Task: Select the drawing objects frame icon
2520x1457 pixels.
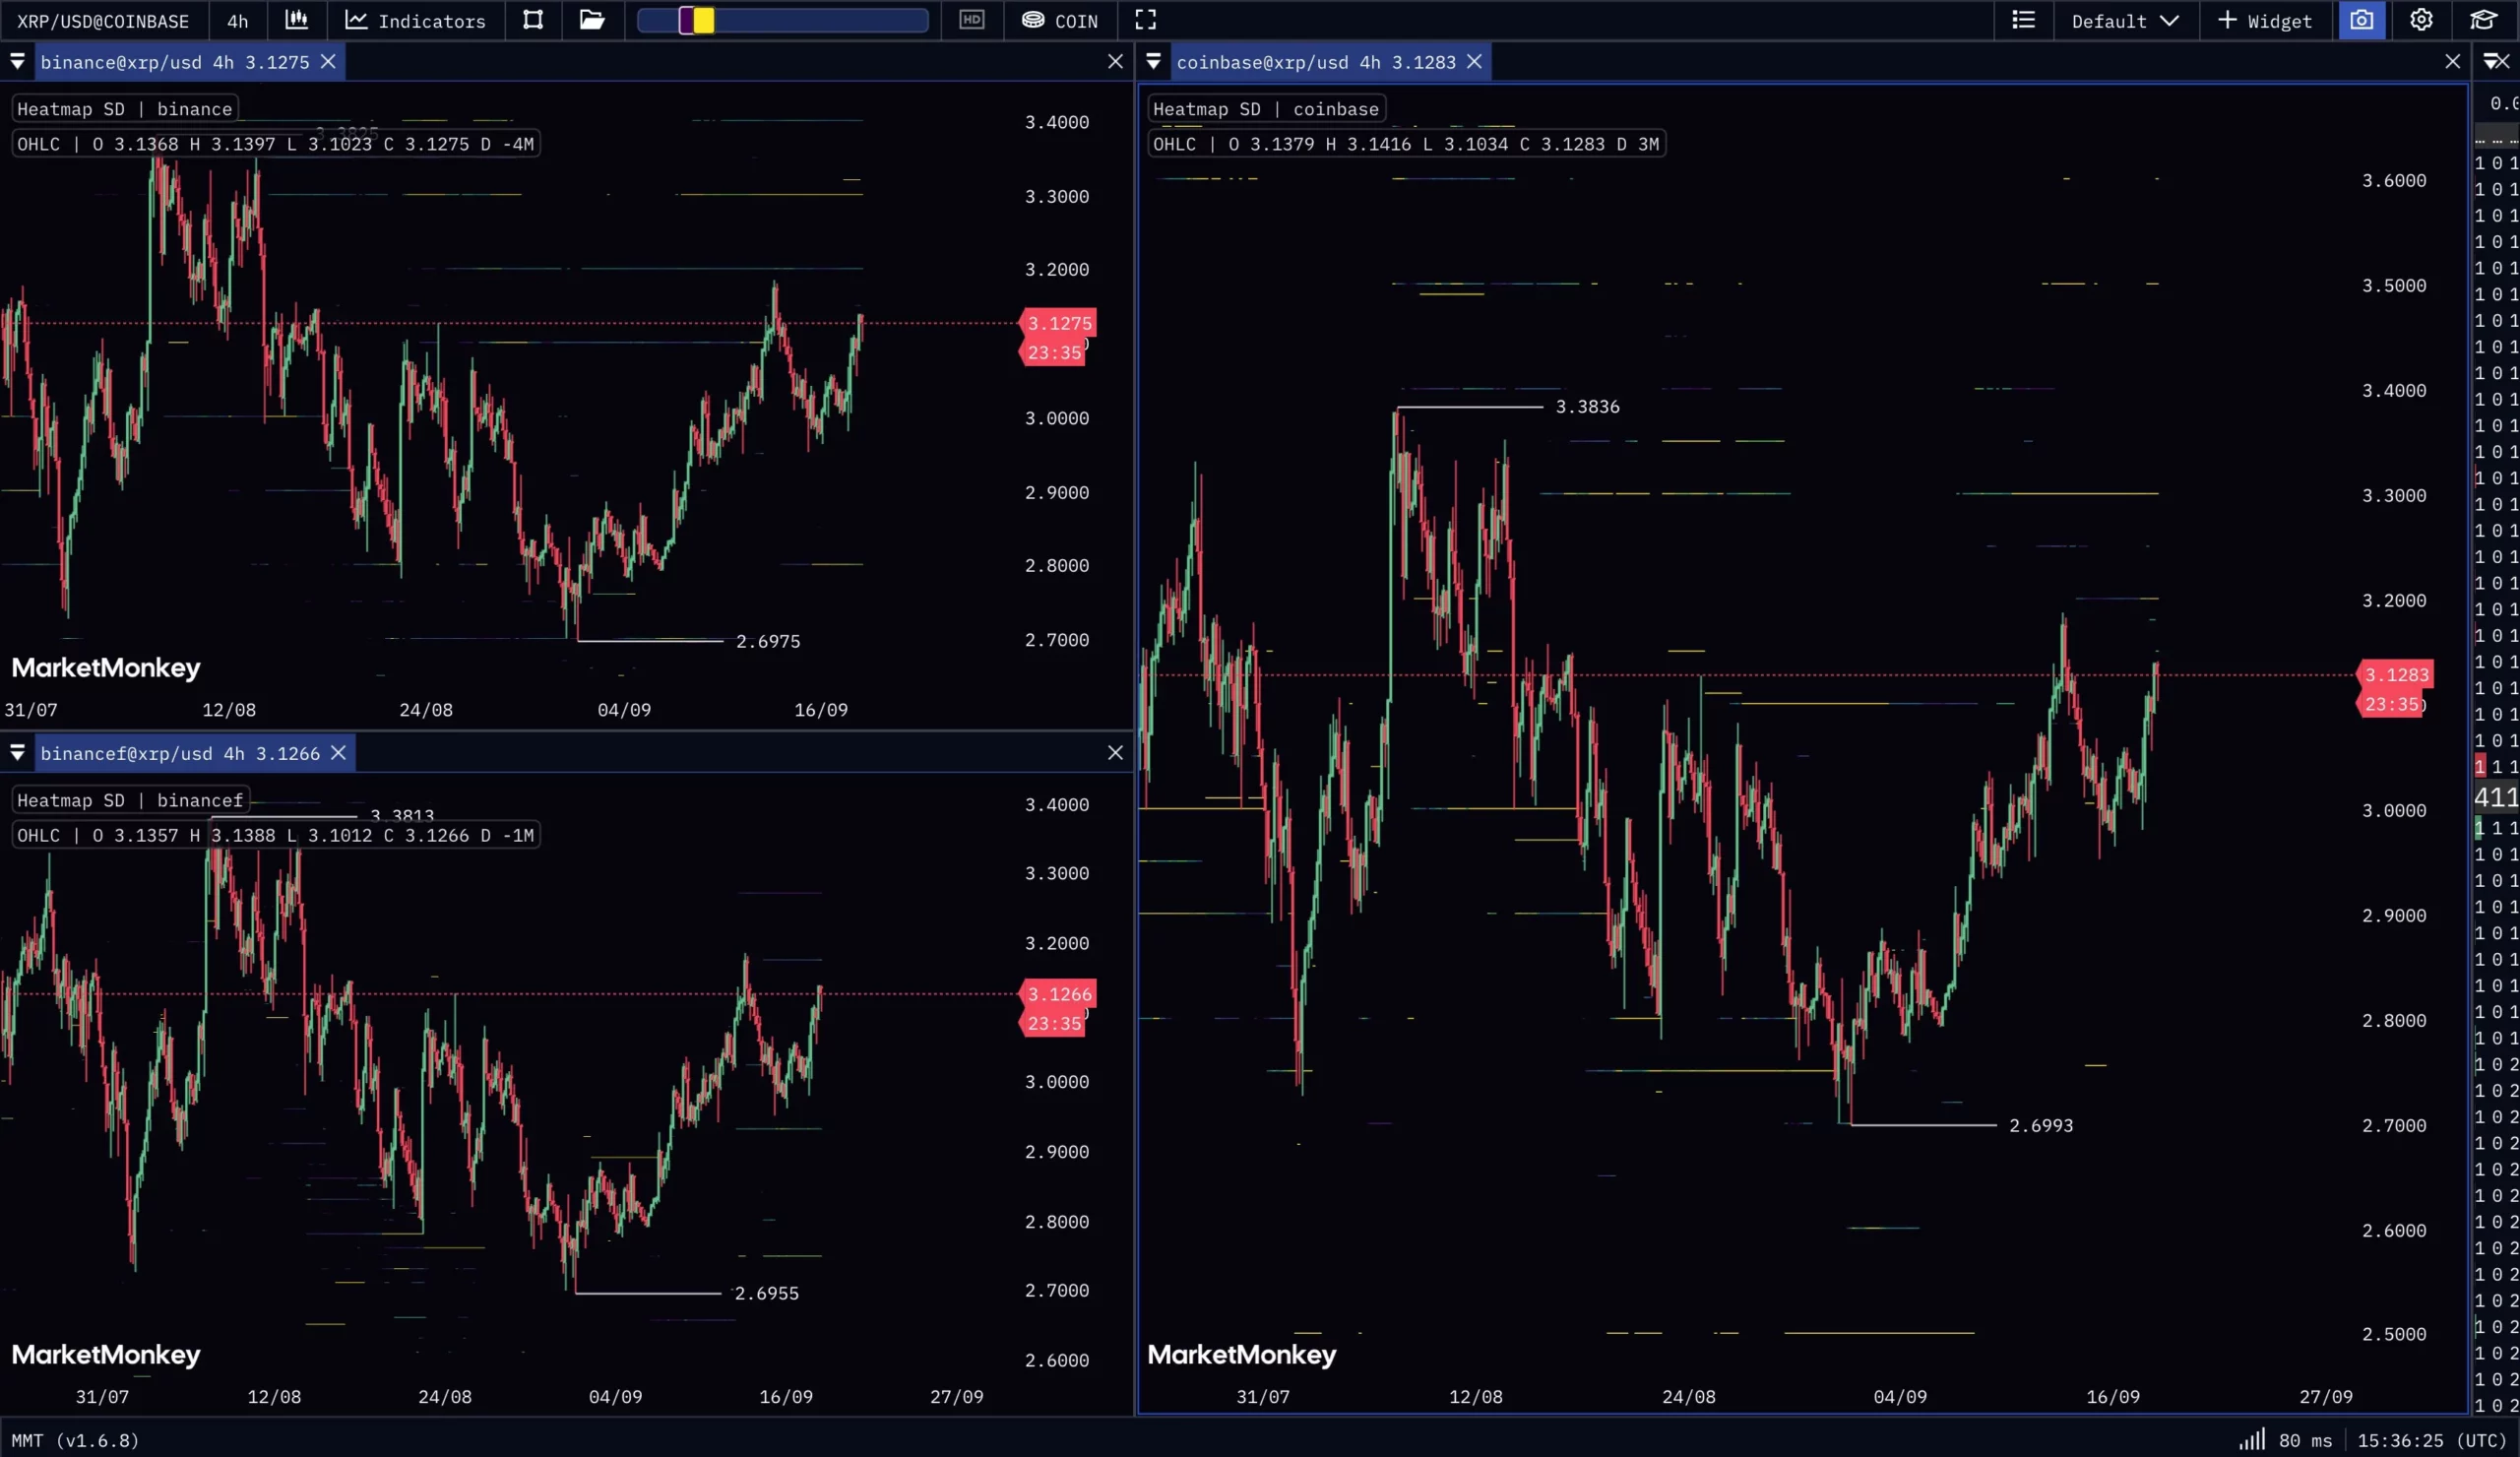Action: [x=533, y=20]
